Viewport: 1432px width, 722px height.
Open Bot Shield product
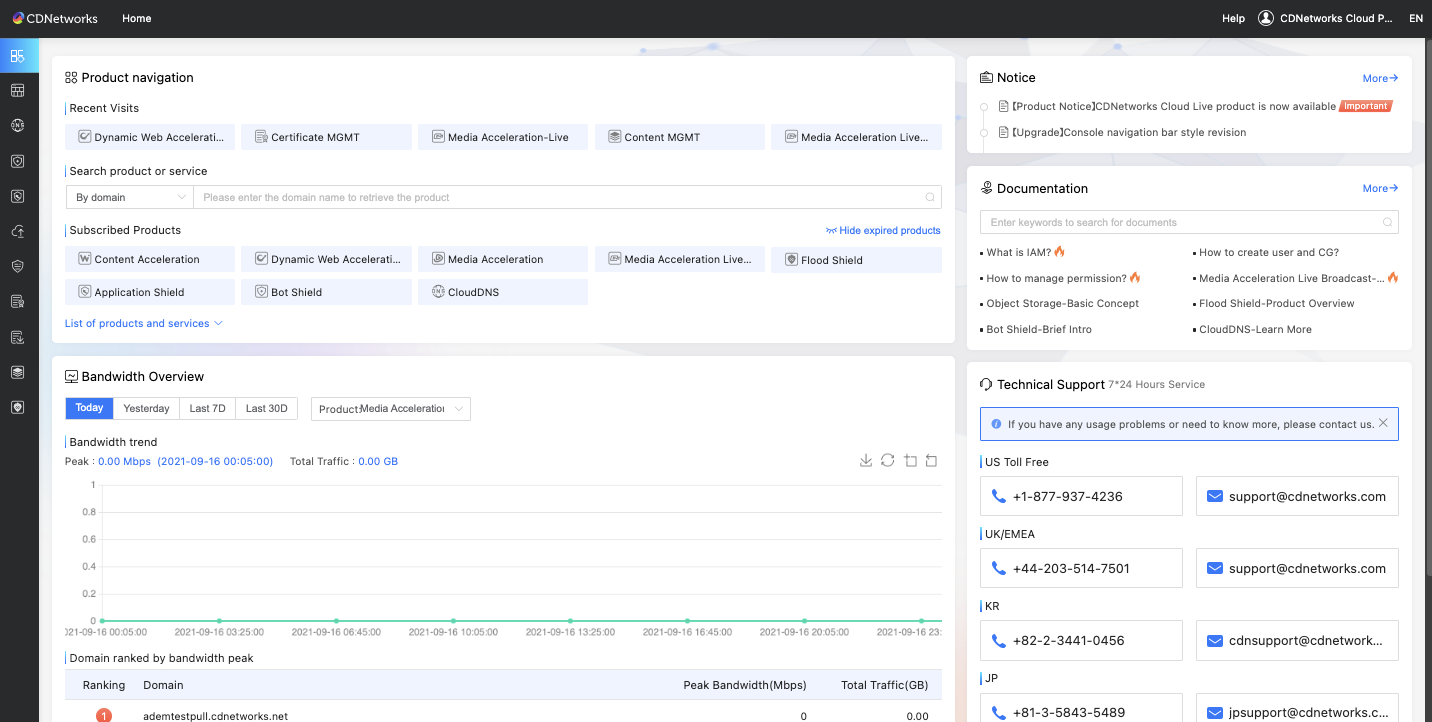click(x=326, y=292)
